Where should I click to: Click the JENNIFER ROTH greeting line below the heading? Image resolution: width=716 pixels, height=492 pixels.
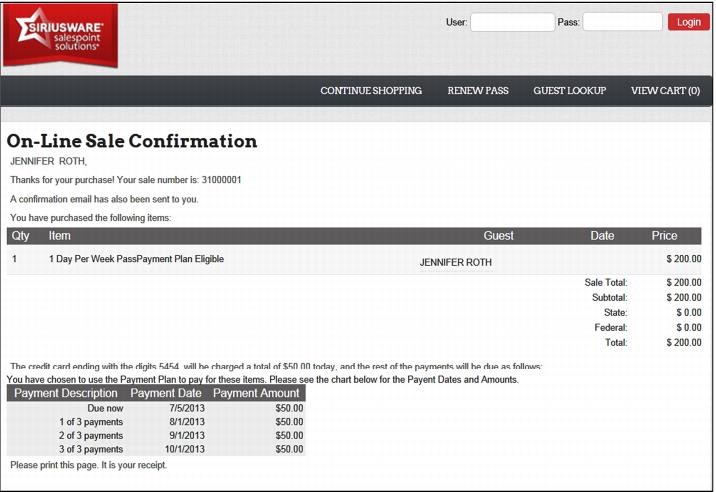click(48, 161)
